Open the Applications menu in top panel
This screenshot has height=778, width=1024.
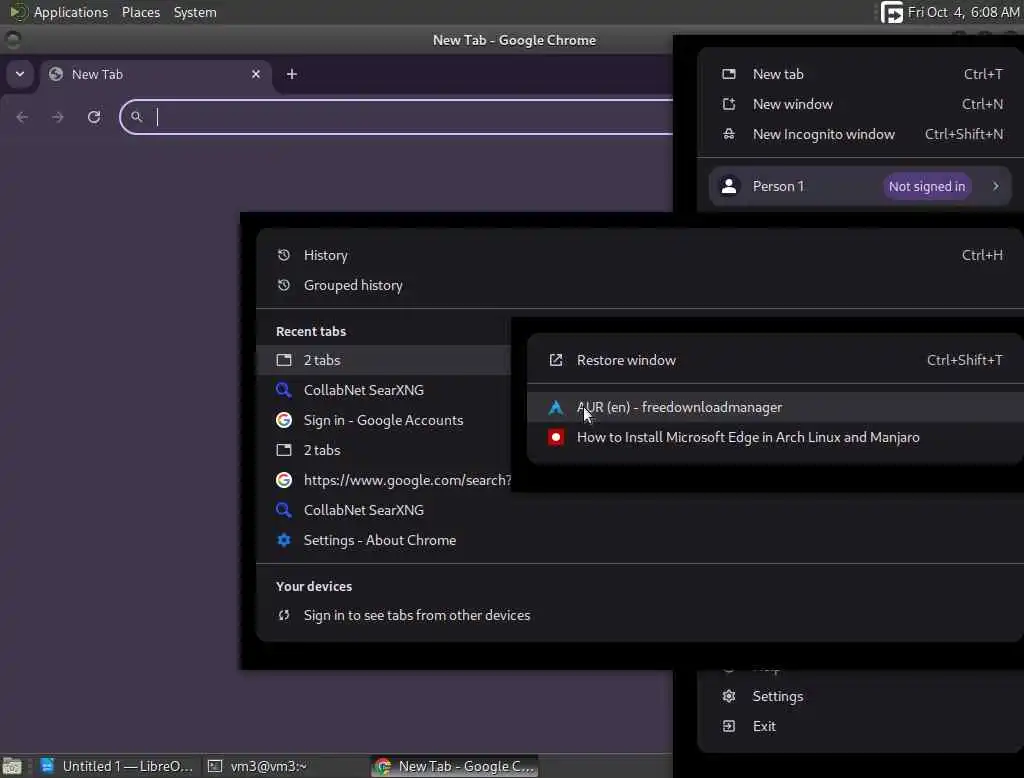(71, 12)
